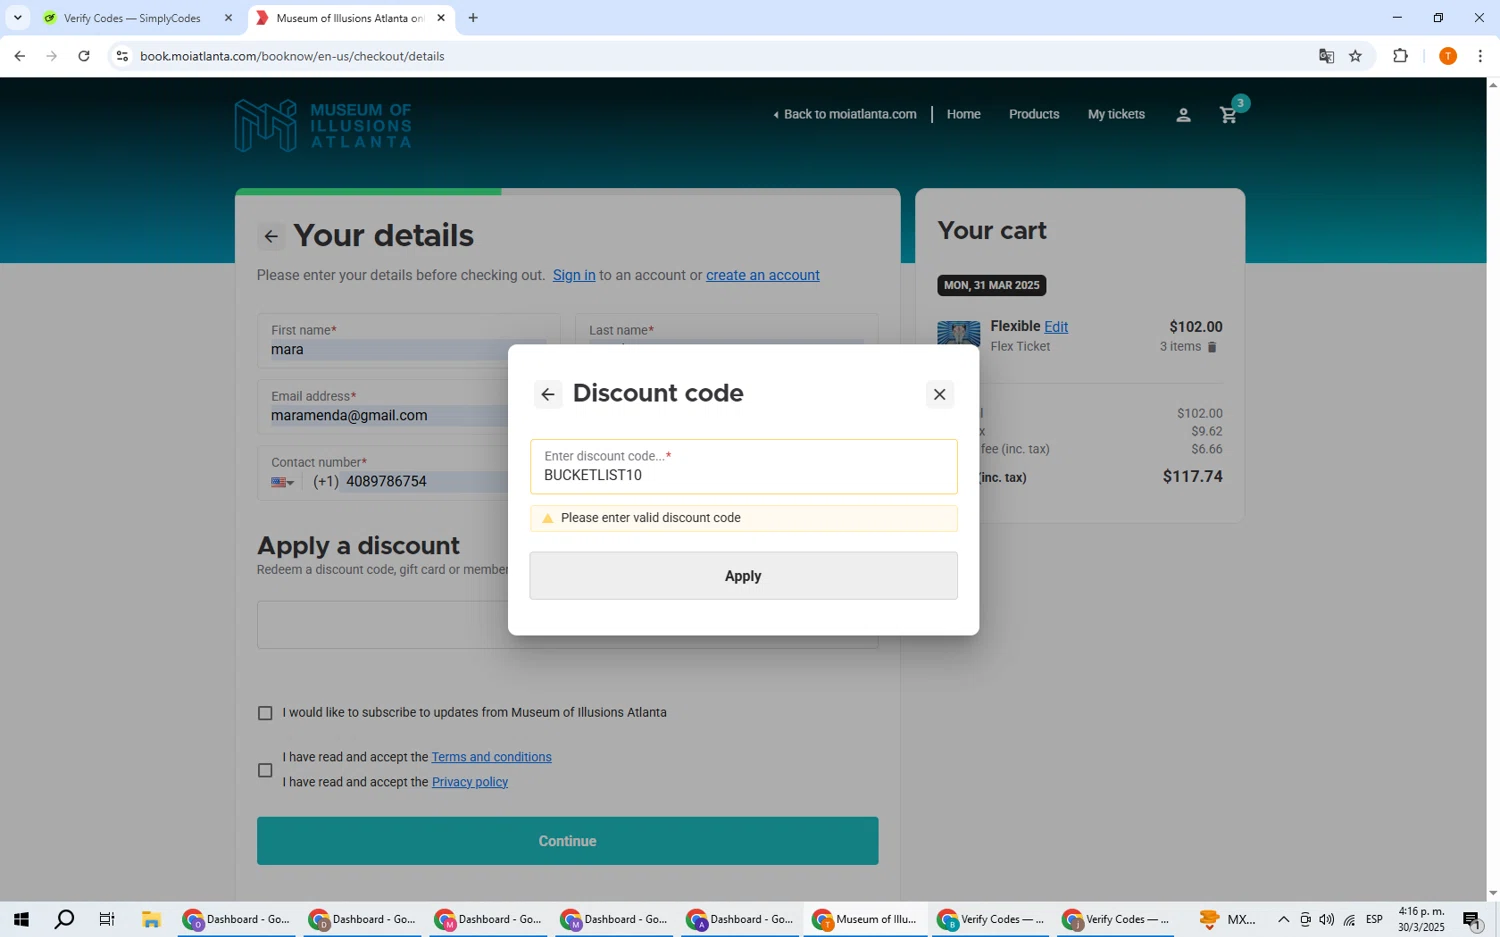
Task: Open the Chrome three-dot menu
Action: coord(1480,56)
